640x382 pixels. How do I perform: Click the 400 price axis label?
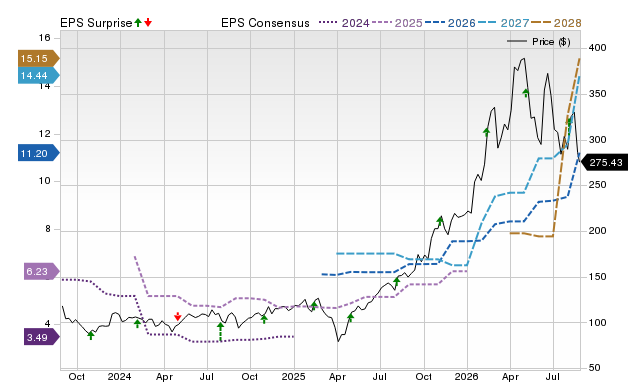(x=597, y=48)
